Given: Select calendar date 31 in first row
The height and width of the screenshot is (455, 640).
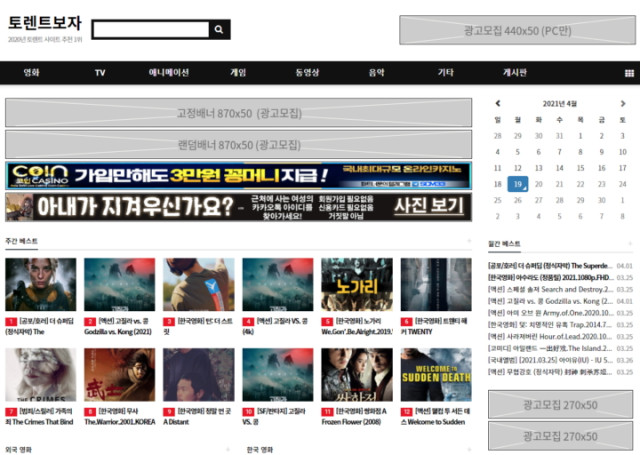Looking at the screenshot, I should click(x=560, y=136).
